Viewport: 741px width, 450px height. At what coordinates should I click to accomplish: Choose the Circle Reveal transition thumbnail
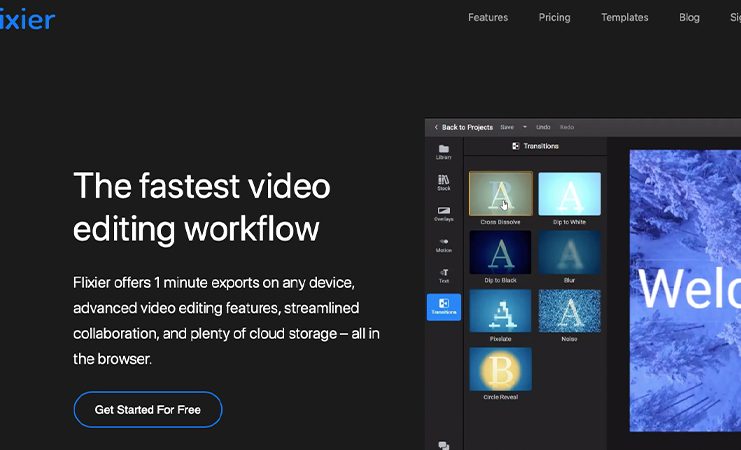(500, 369)
